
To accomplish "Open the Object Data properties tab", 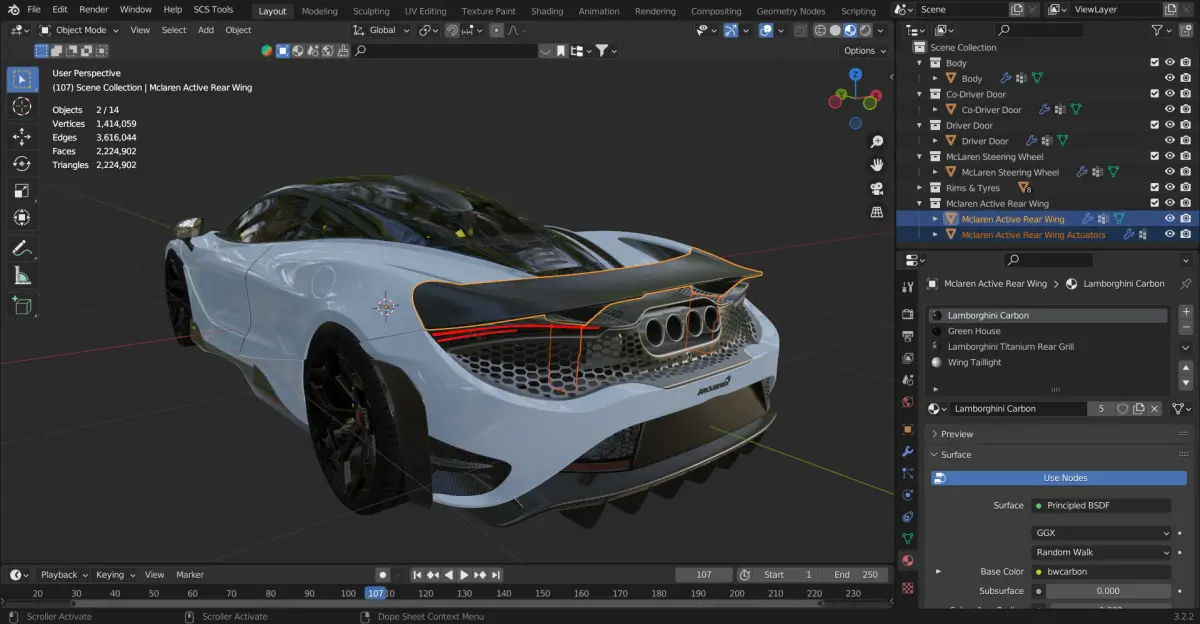I will tap(907, 539).
